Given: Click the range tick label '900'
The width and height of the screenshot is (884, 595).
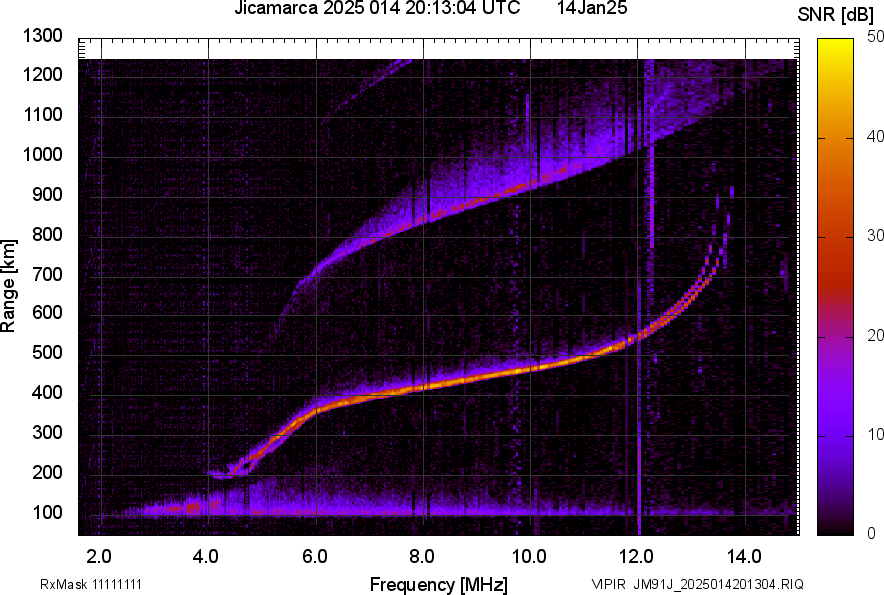Looking at the screenshot, I should (47, 194).
